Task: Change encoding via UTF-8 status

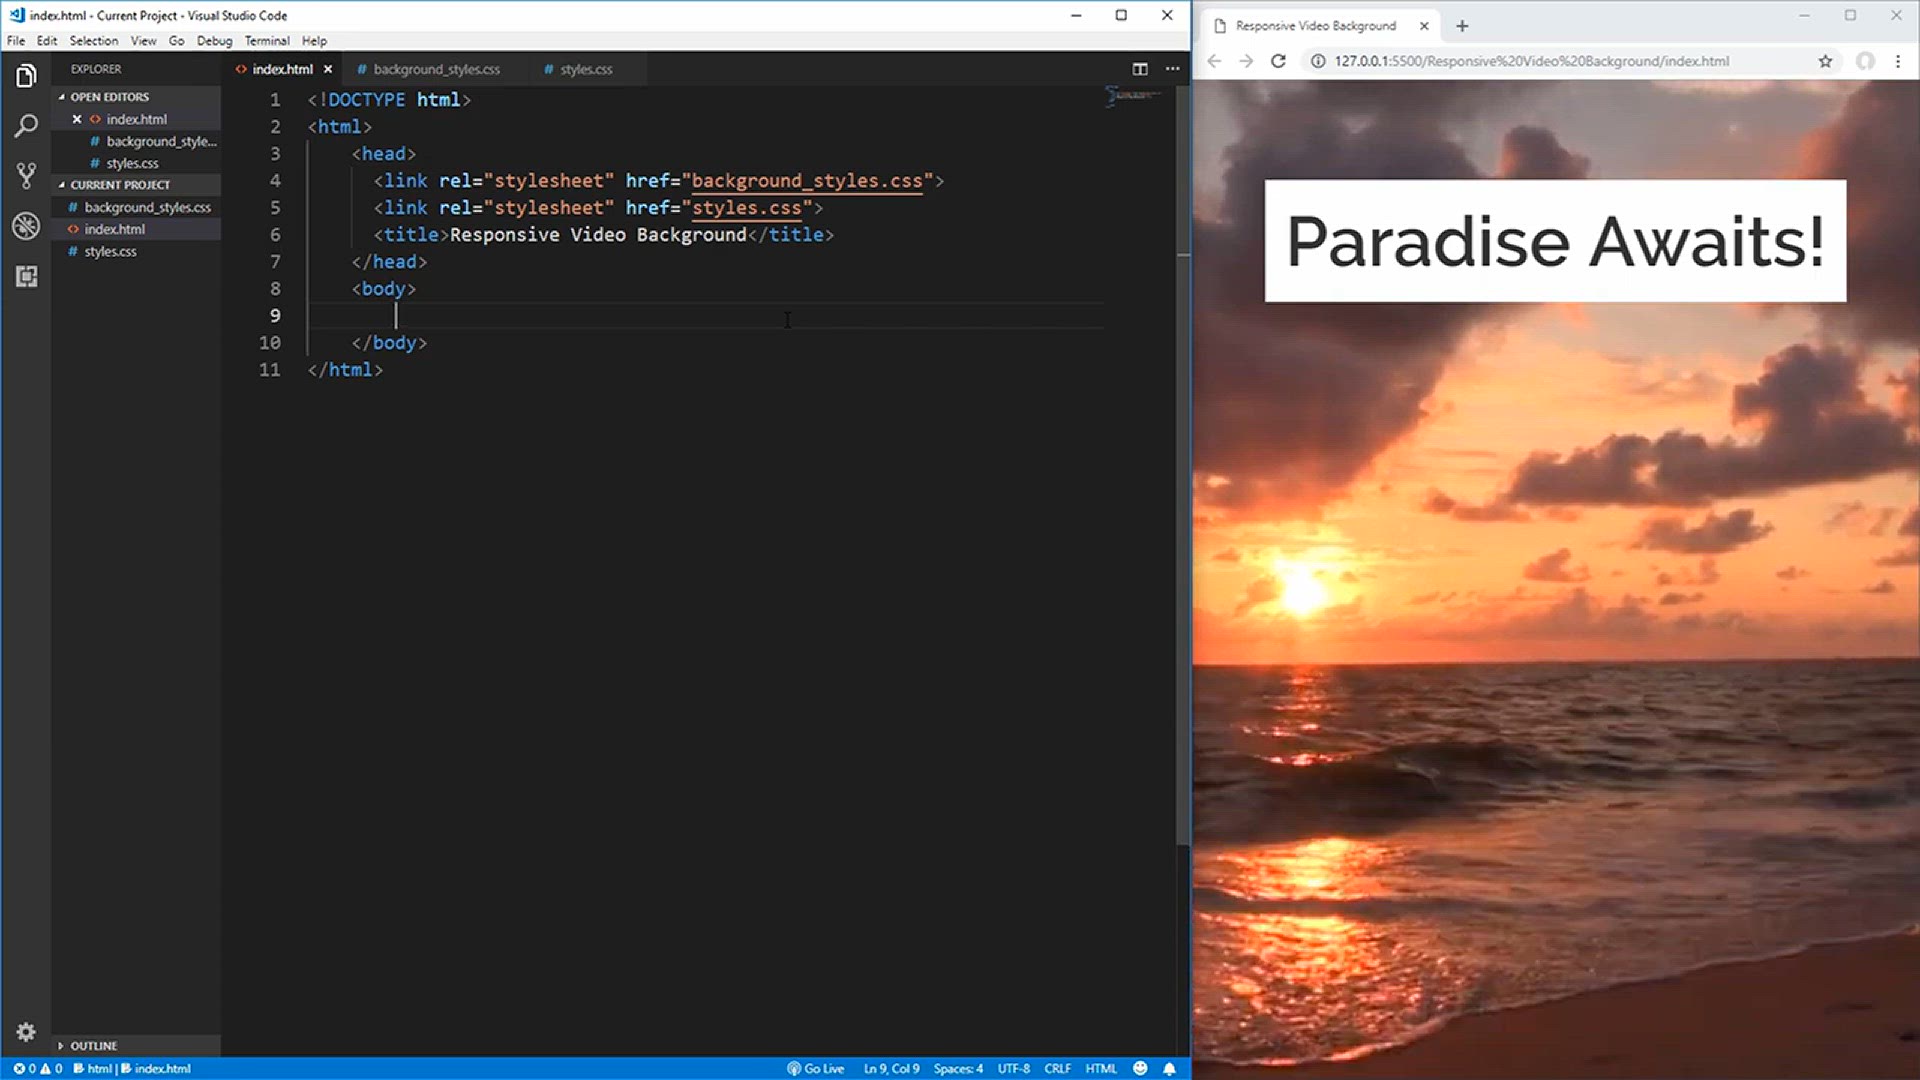Action: [1013, 1068]
